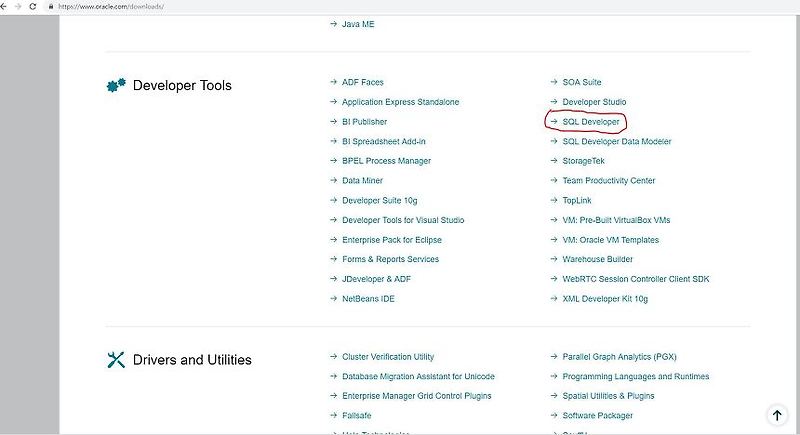Open BPEL Process Manager link
800x435 pixels.
click(386, 161)
